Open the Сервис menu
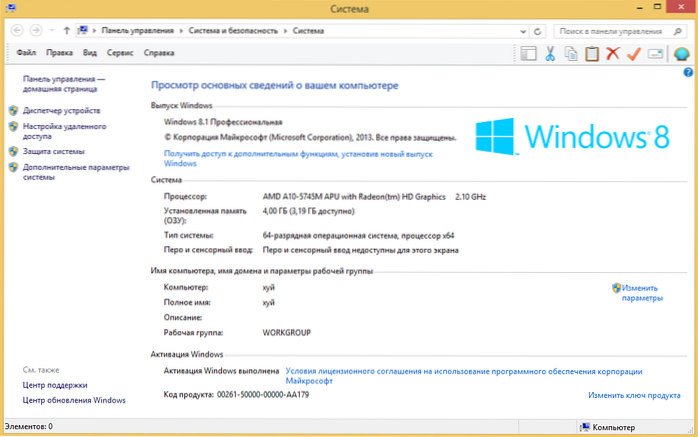Viewport: 698px width, 437px height. tap(120, 51)
